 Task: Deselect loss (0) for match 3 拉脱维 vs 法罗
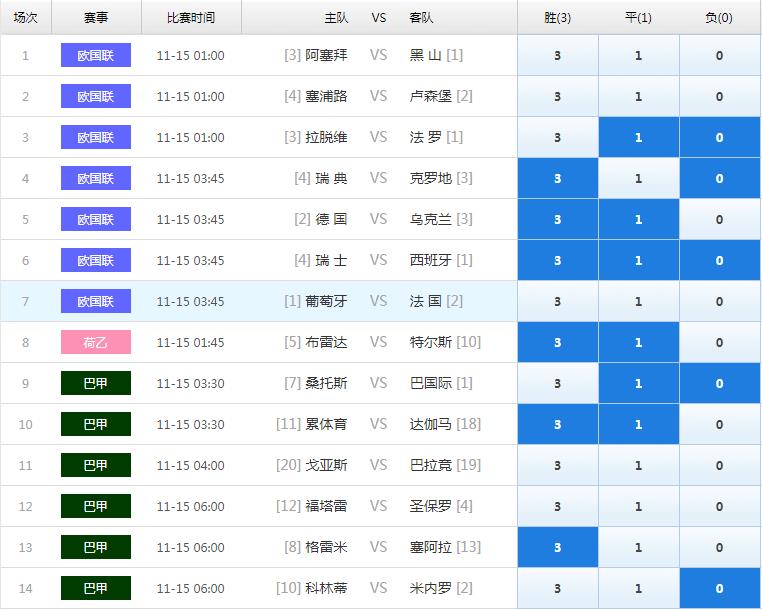(x=720, y=137)
